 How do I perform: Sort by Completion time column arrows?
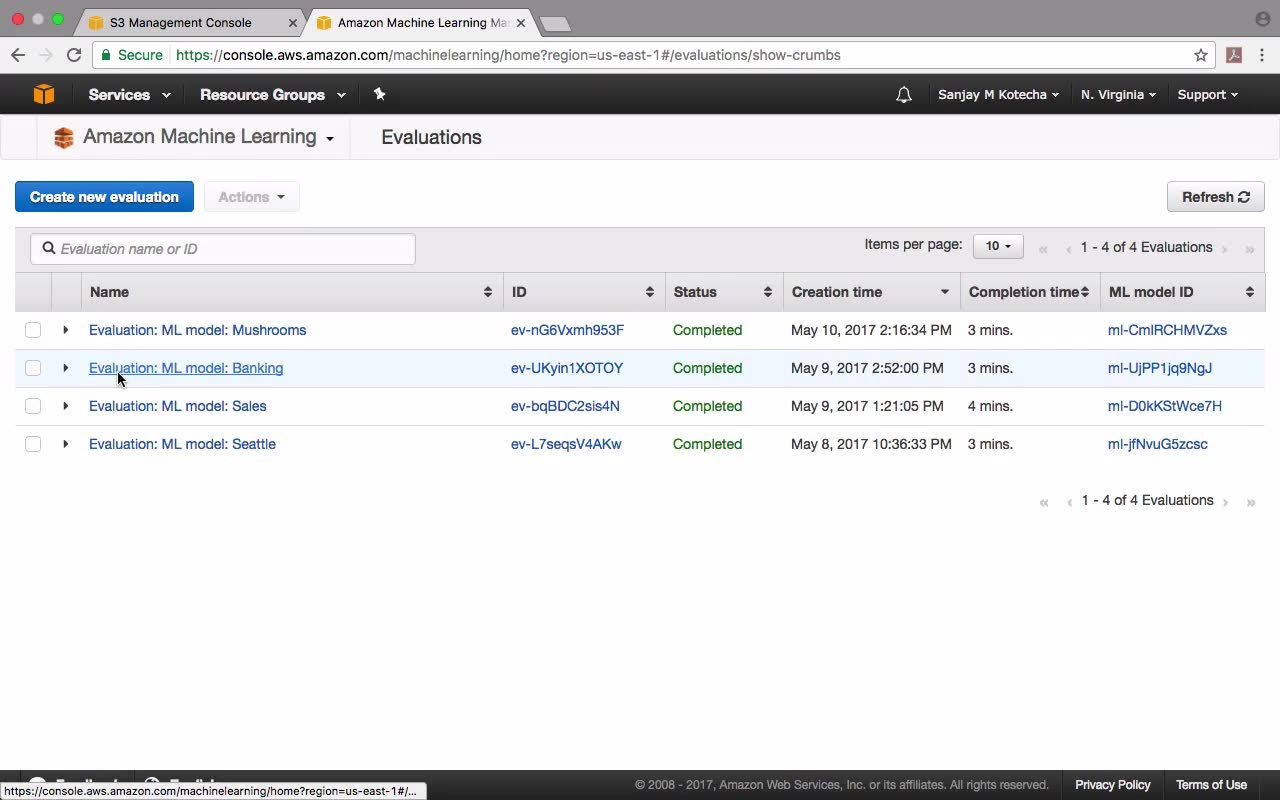point(1085,292)
